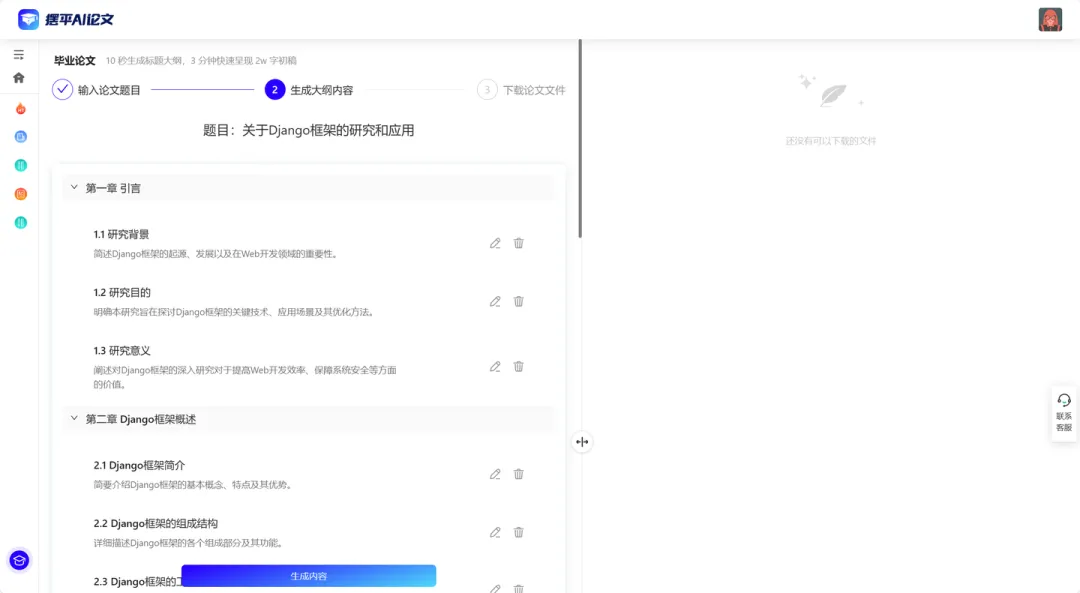Select the 下载论文文件 step indicator
This screenshot has width=1080, height=593.
(487, 89)
